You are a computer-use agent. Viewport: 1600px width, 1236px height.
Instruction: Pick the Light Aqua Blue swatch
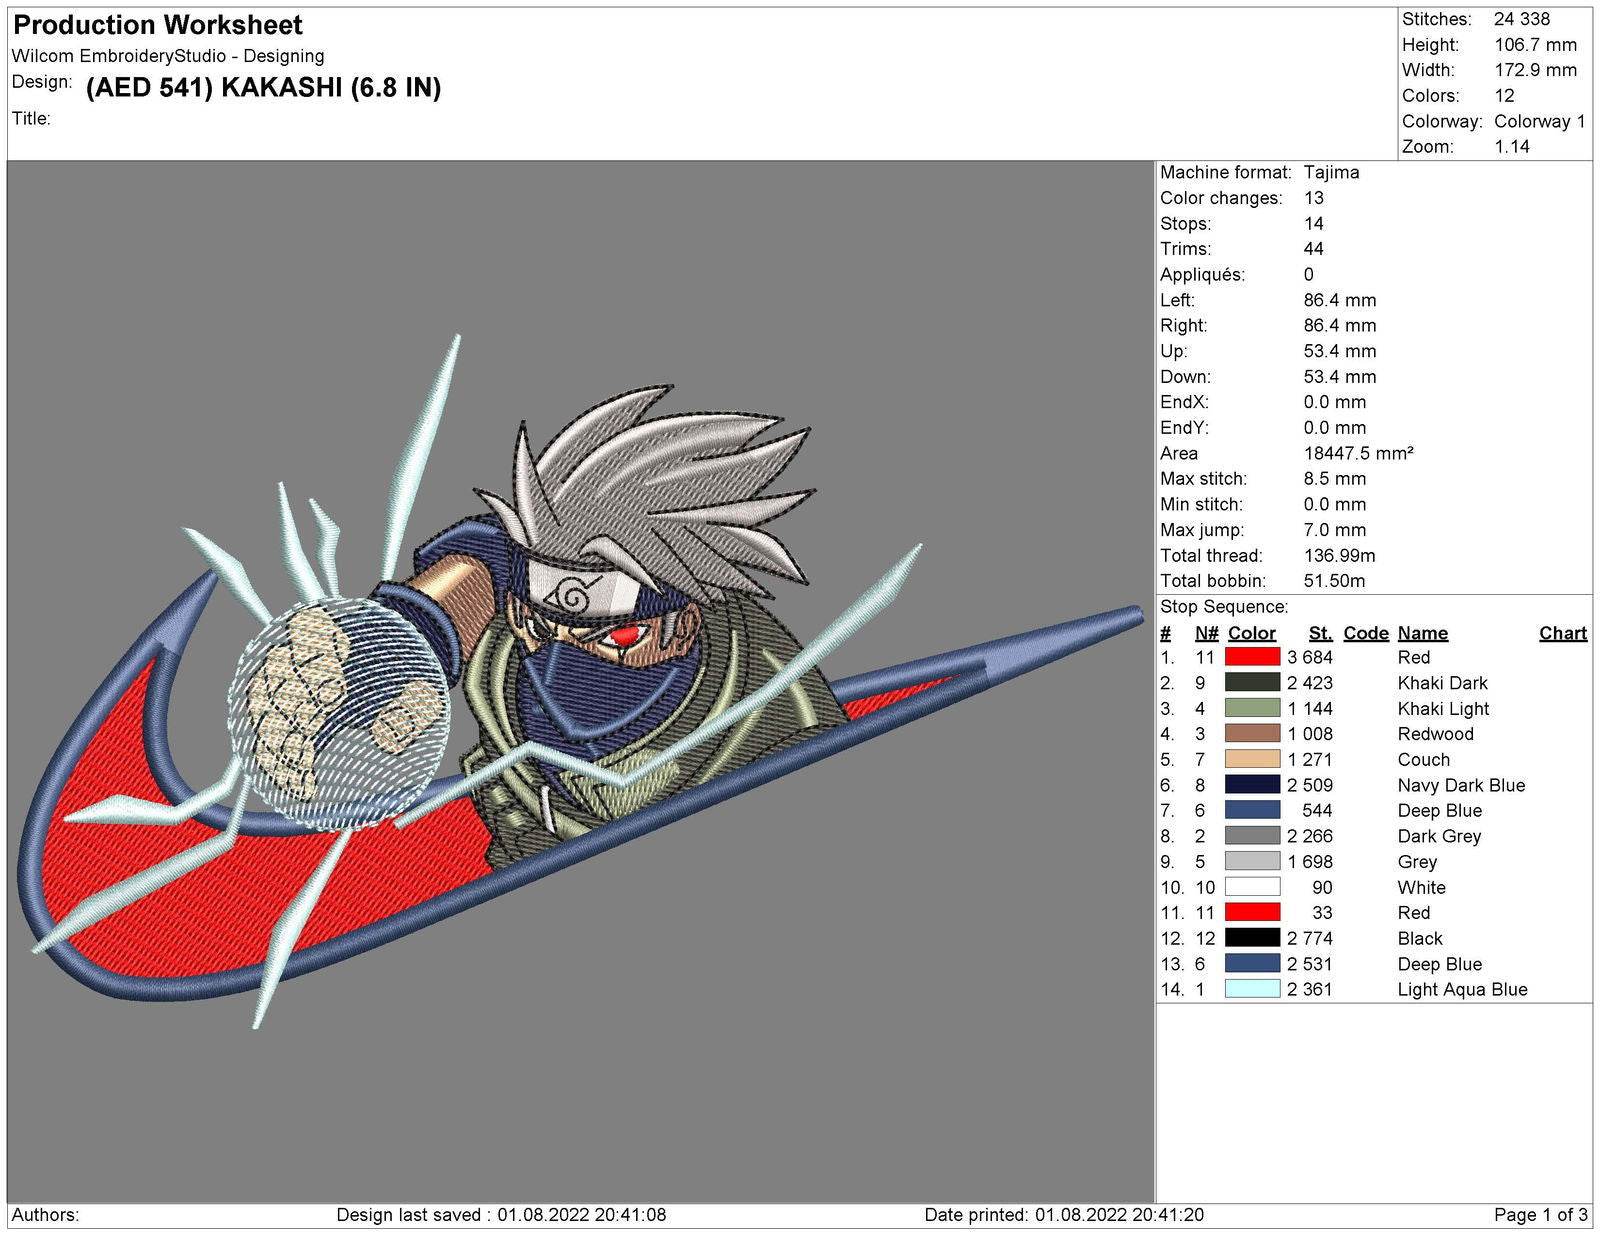coord(1252,989)
